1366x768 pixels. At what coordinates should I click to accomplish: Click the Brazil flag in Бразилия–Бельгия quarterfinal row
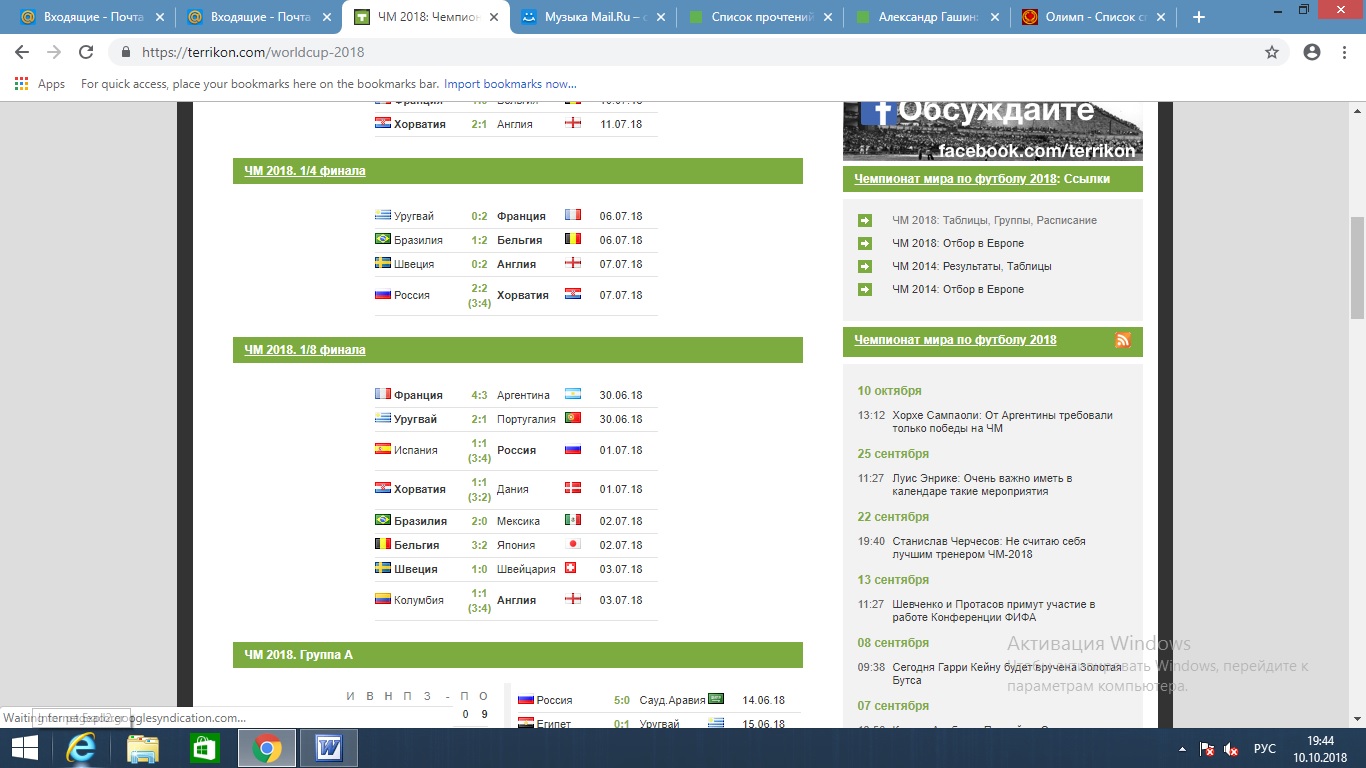click(382, 239)
